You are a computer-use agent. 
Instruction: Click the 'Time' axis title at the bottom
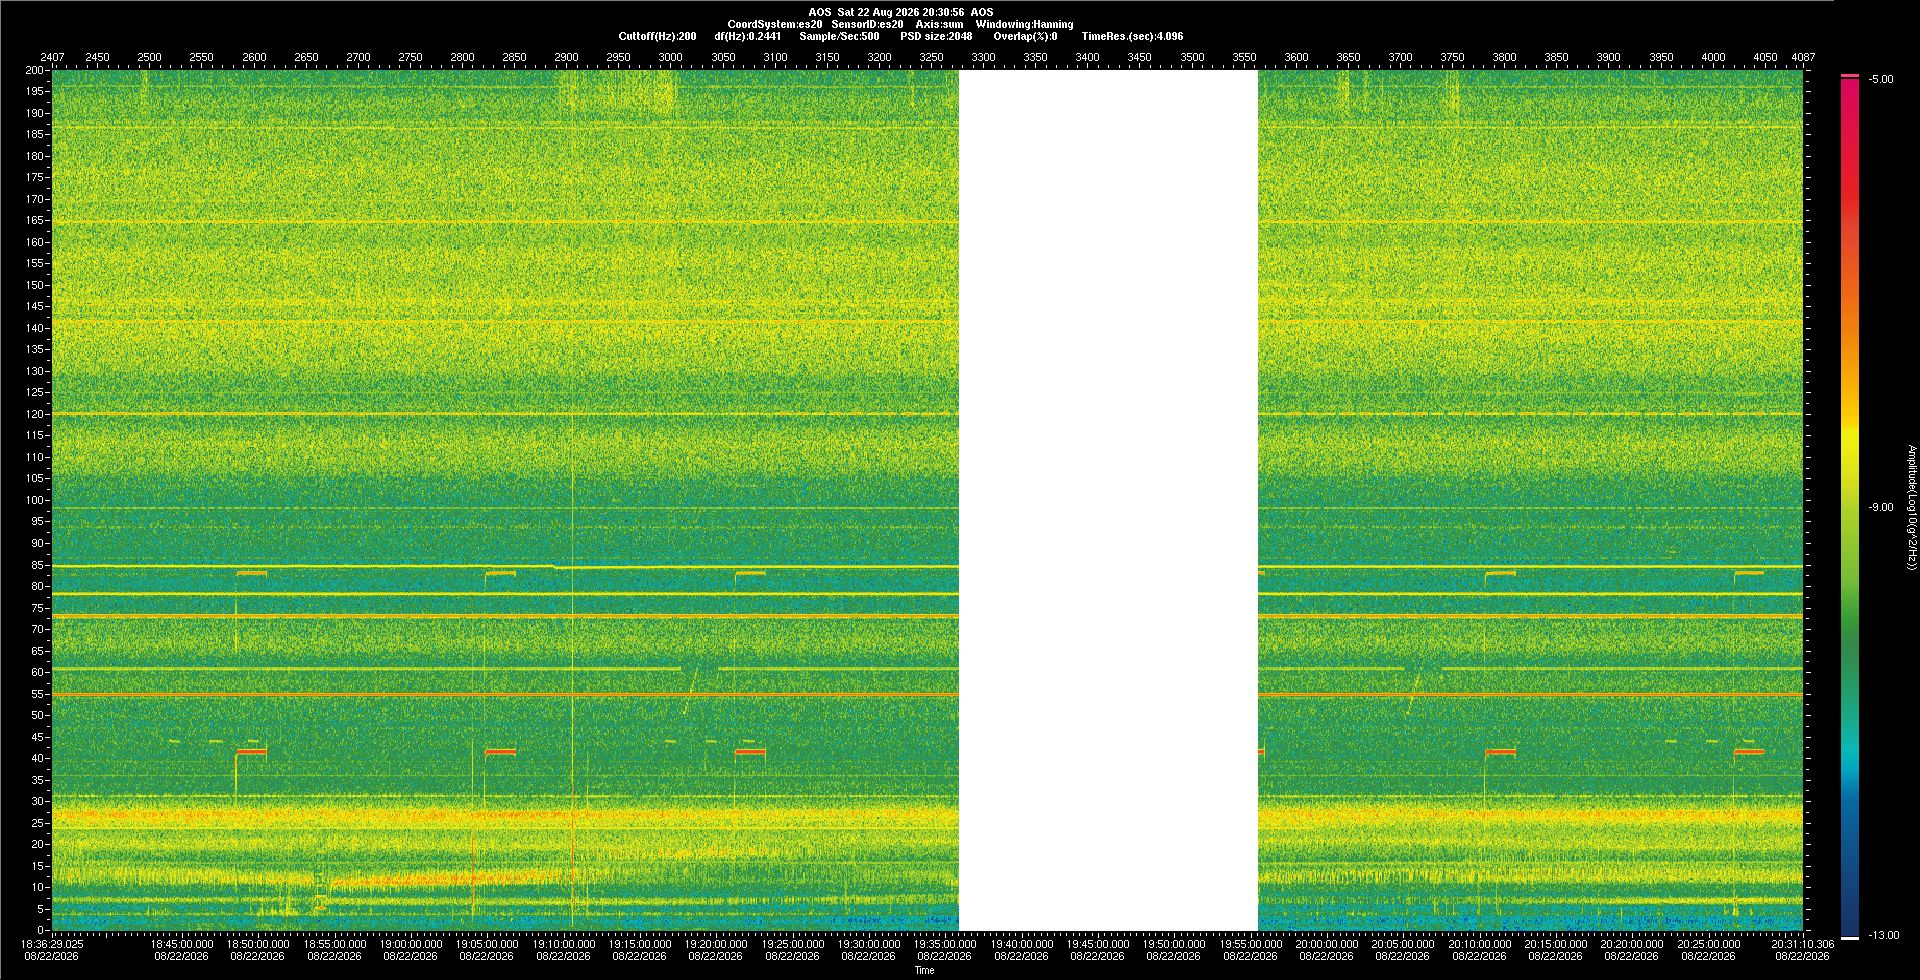point(924,970)
